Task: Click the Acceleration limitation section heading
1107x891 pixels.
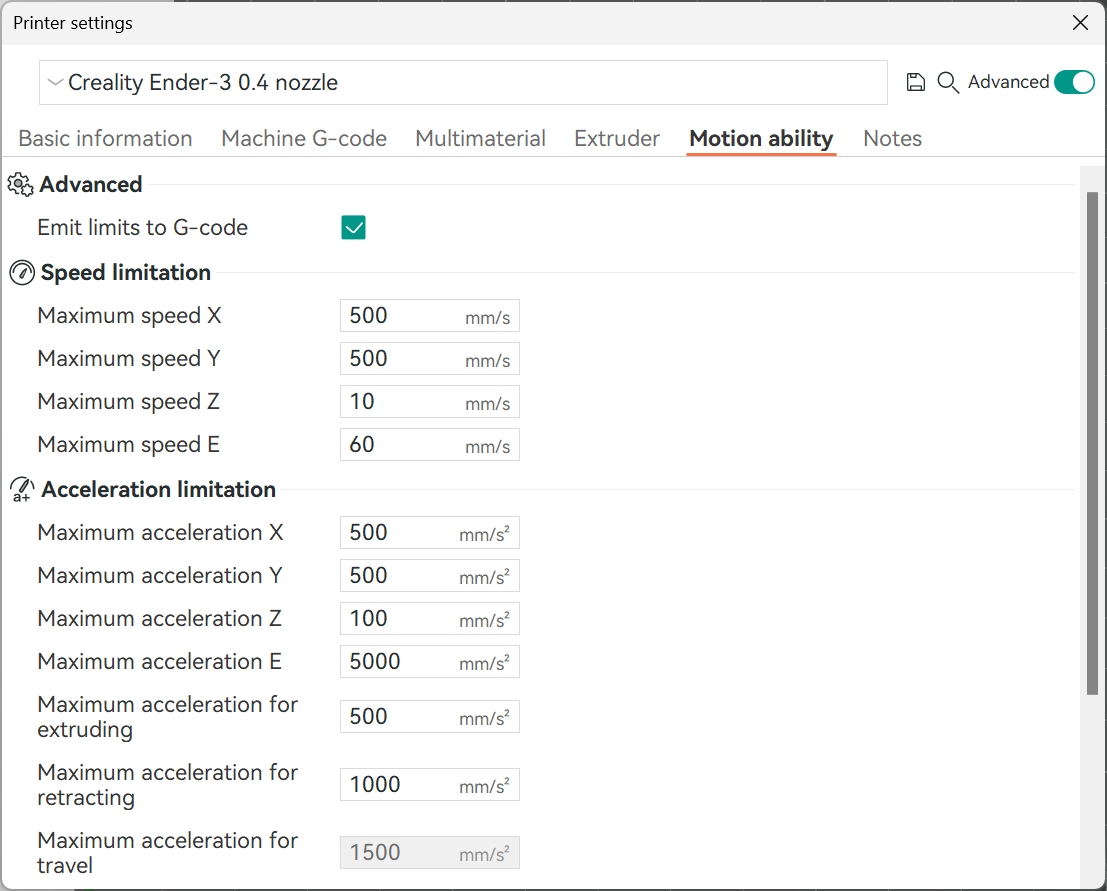Action: (x=158, y=489)
